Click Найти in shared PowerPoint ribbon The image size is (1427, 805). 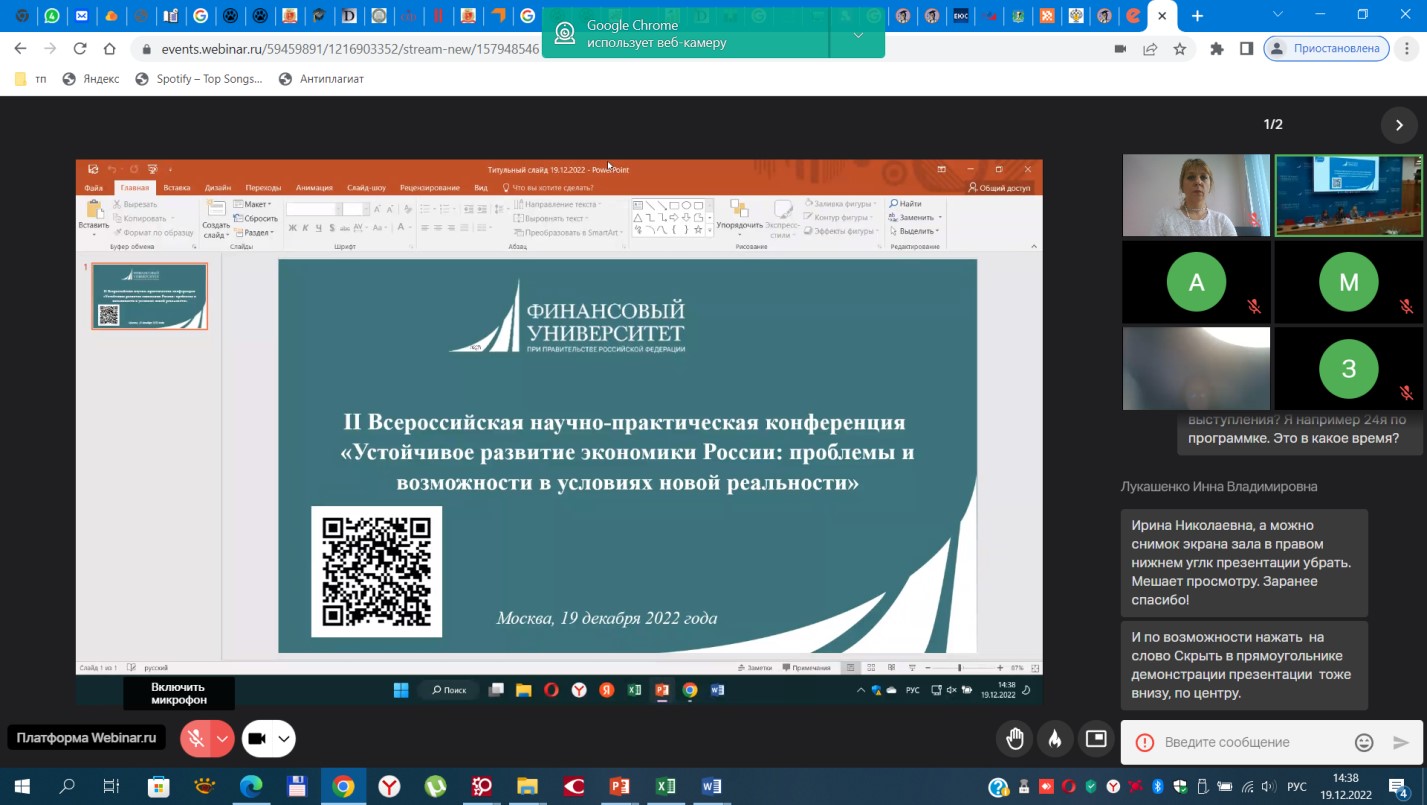click(906, 204)
